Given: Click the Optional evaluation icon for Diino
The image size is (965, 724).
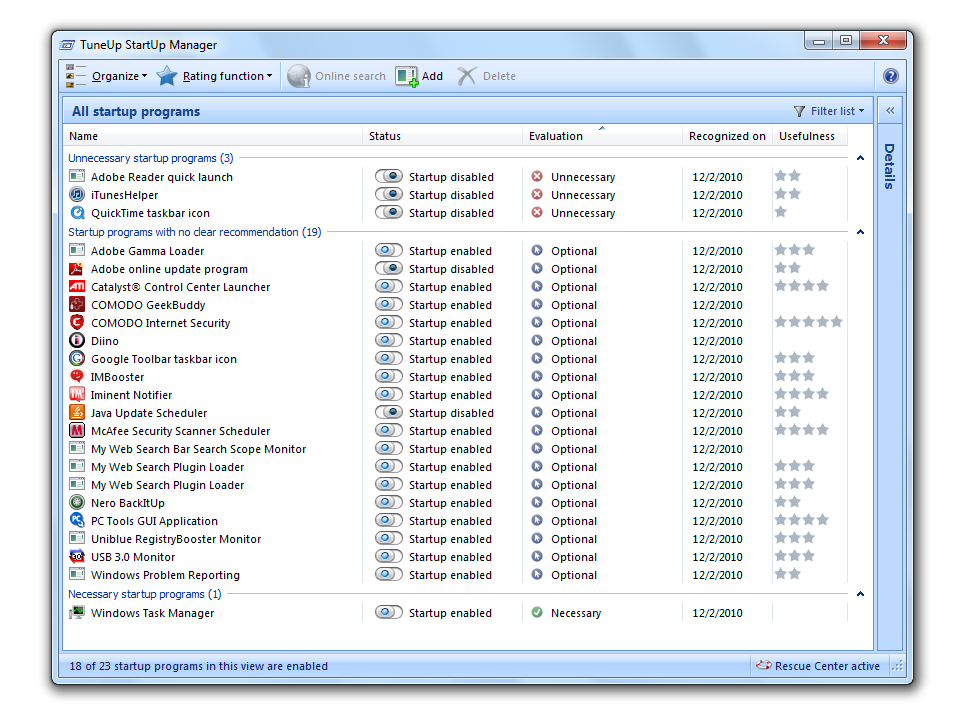Looking at the screenshot, I should (x=537, y=340).
